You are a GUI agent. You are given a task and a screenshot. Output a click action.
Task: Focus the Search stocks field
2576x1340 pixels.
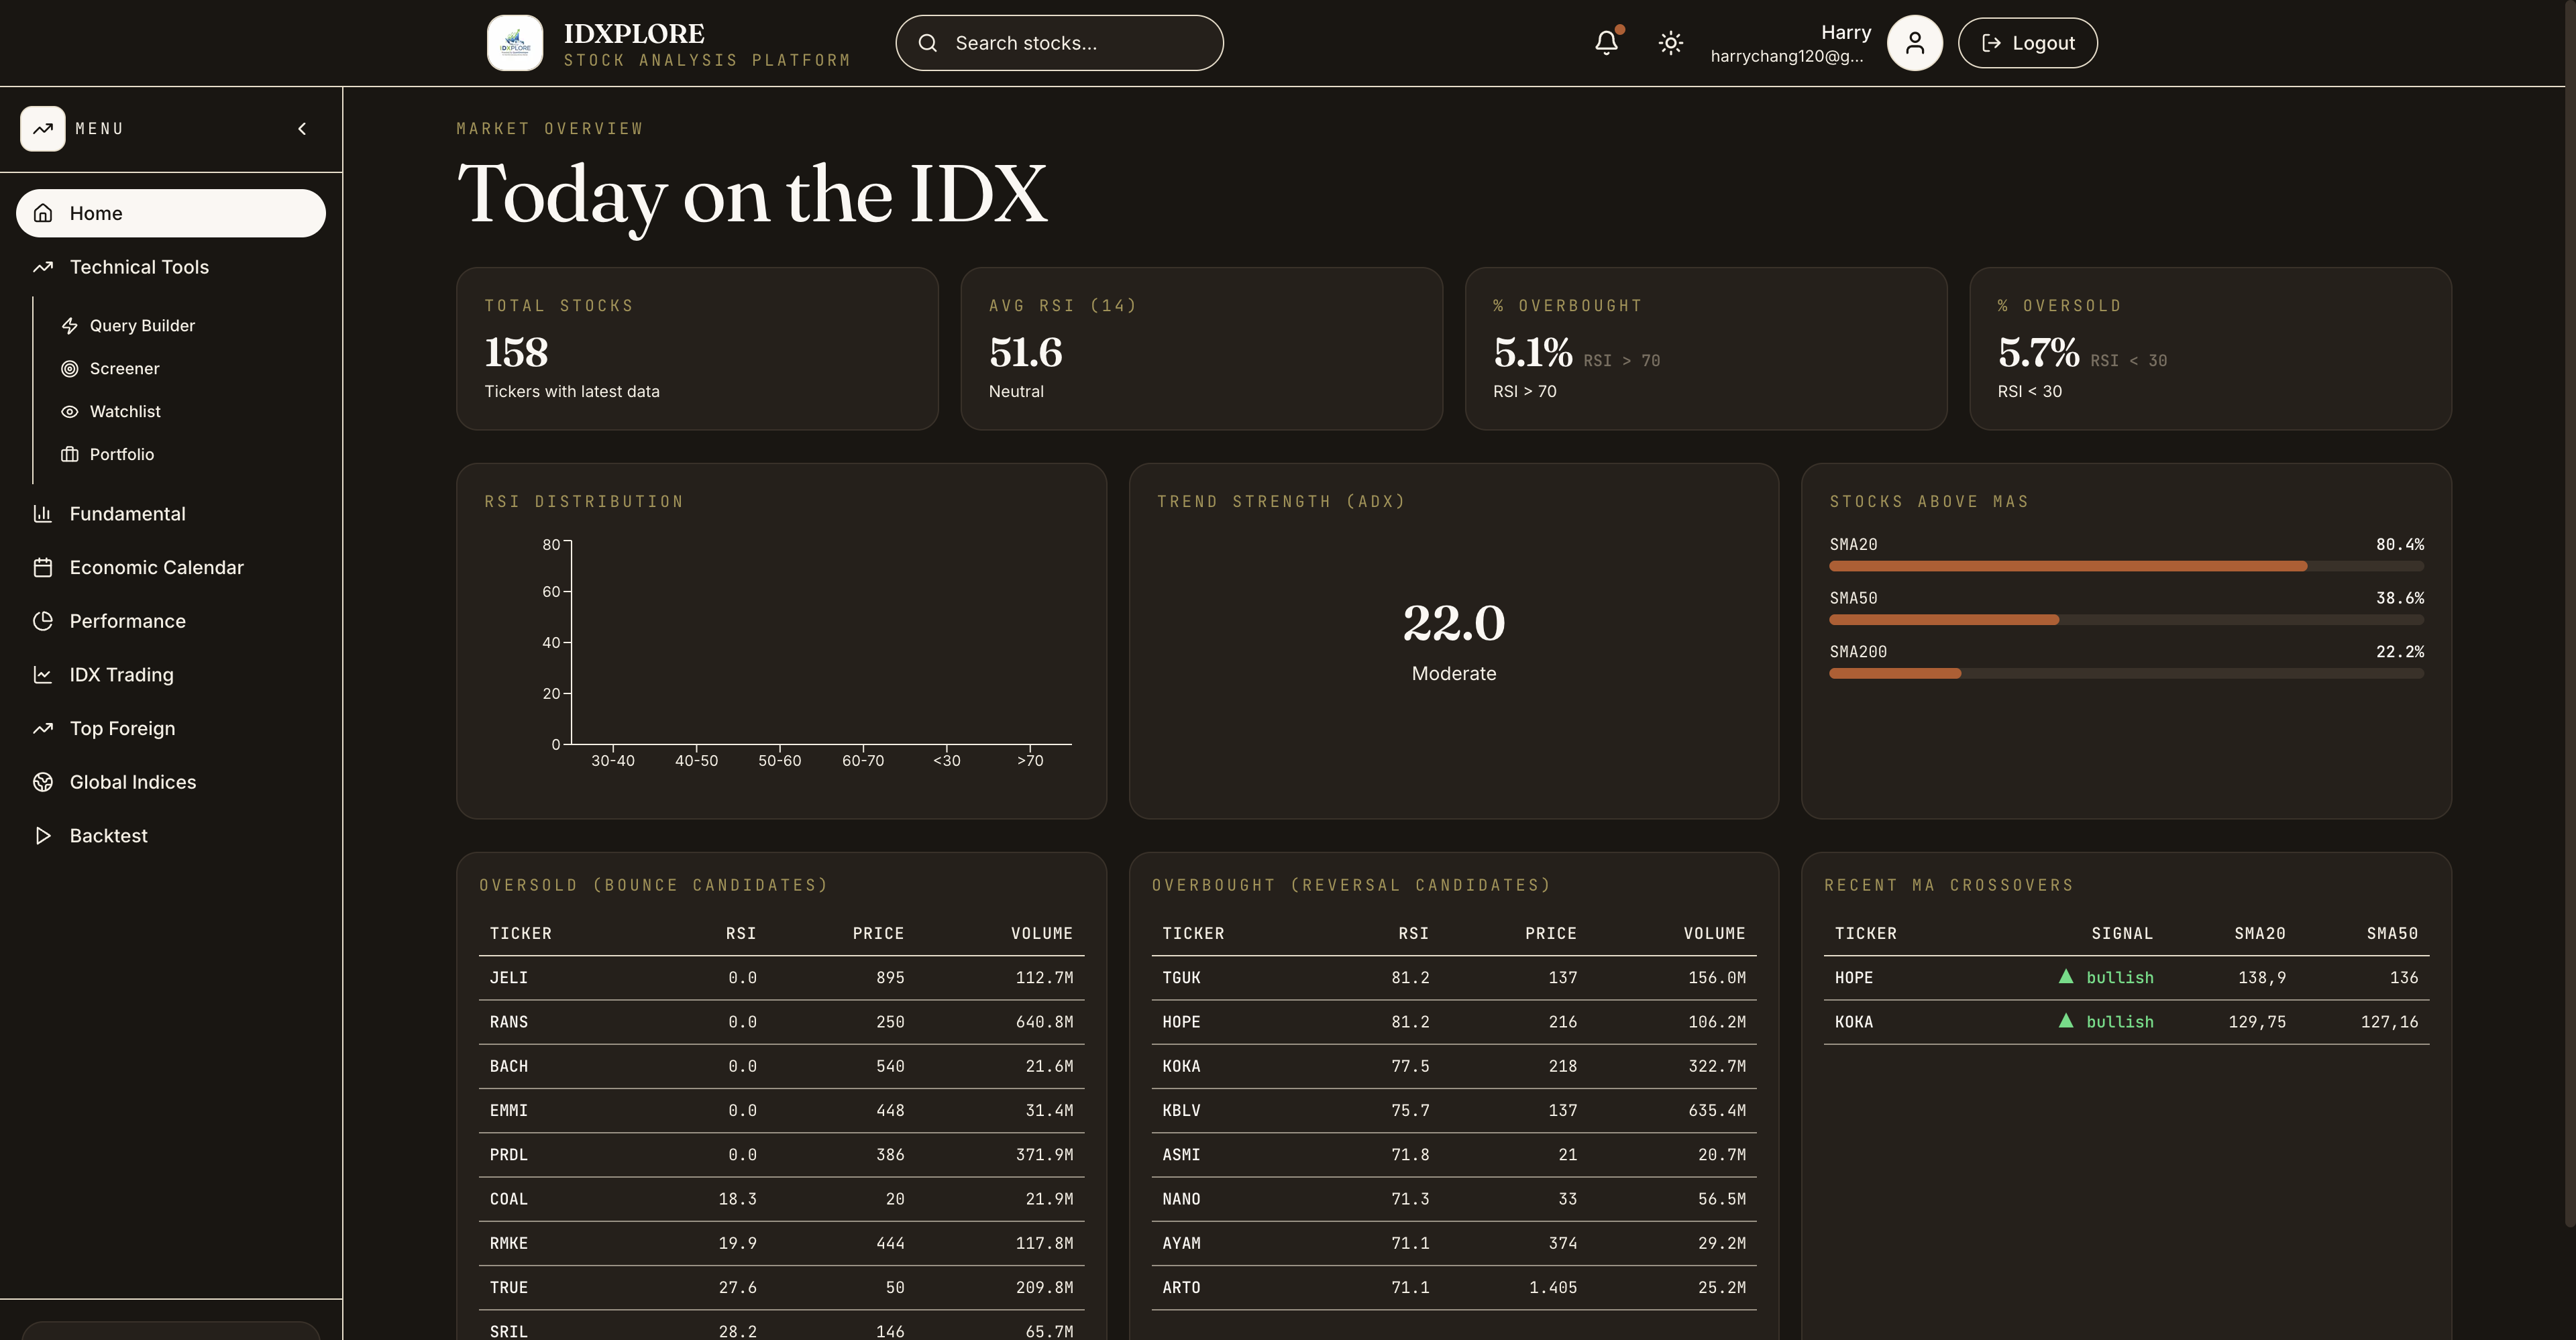[x=1059, y=43]
